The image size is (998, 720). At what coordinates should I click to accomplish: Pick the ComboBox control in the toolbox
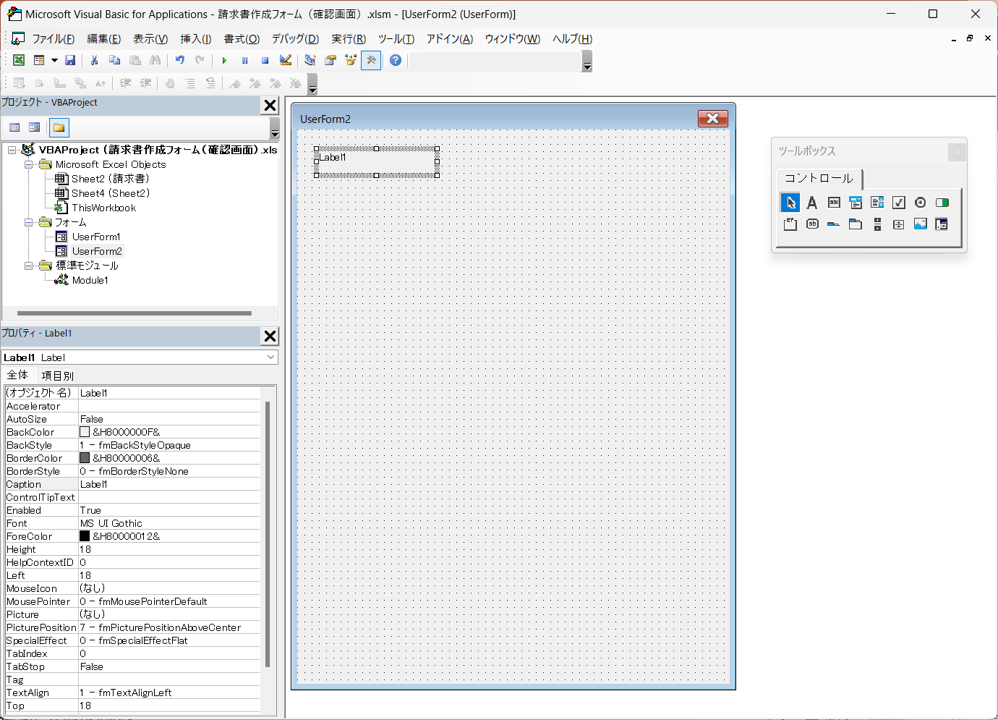point(855,203)
